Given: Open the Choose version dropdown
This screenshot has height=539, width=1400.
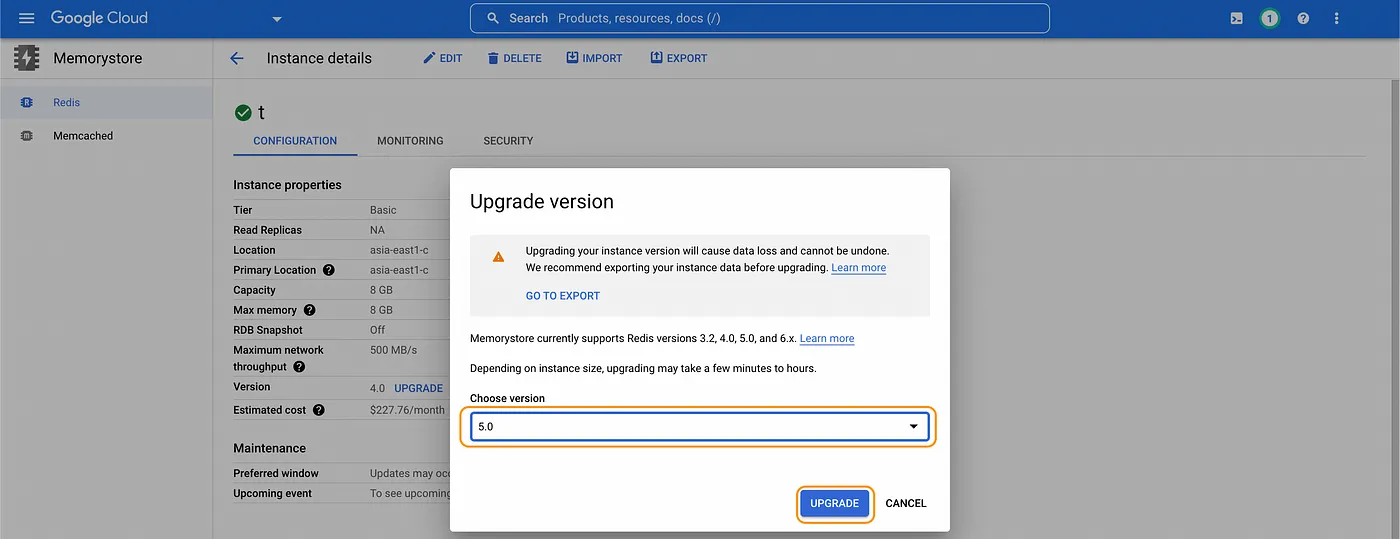Looking at the screenshot, I should point(699,427).
